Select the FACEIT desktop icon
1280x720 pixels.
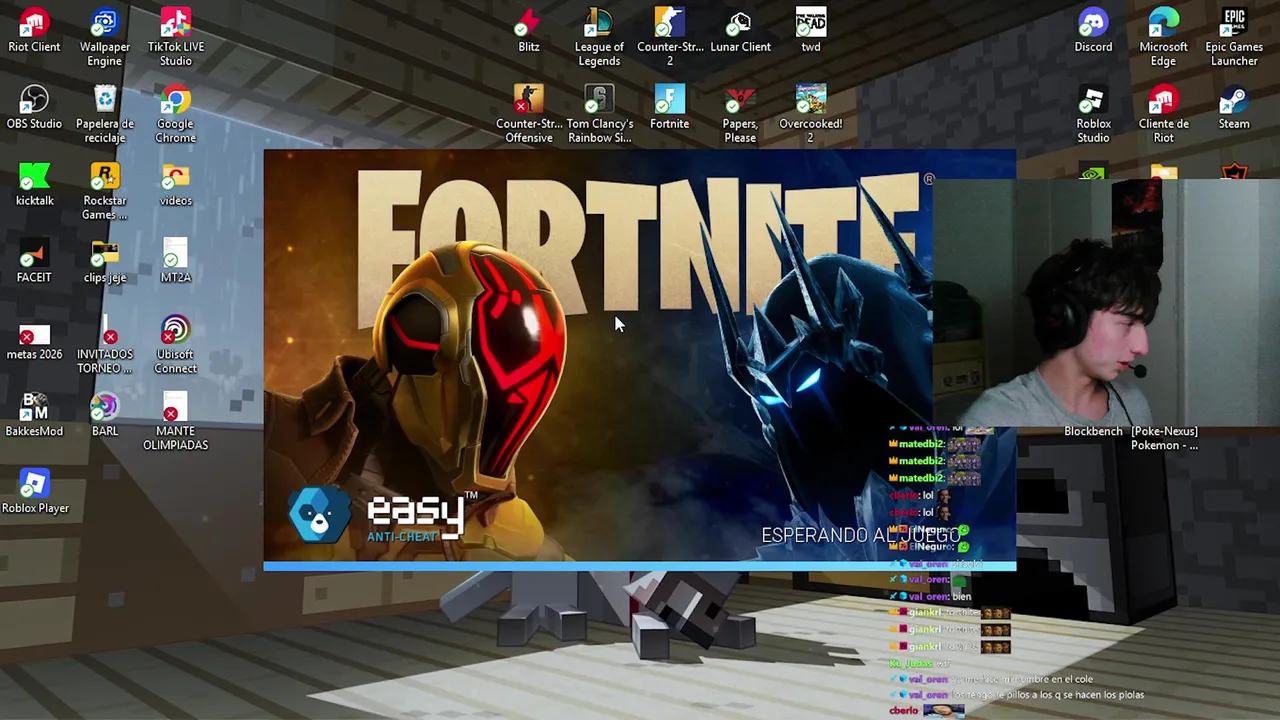(x=34, y=262)
